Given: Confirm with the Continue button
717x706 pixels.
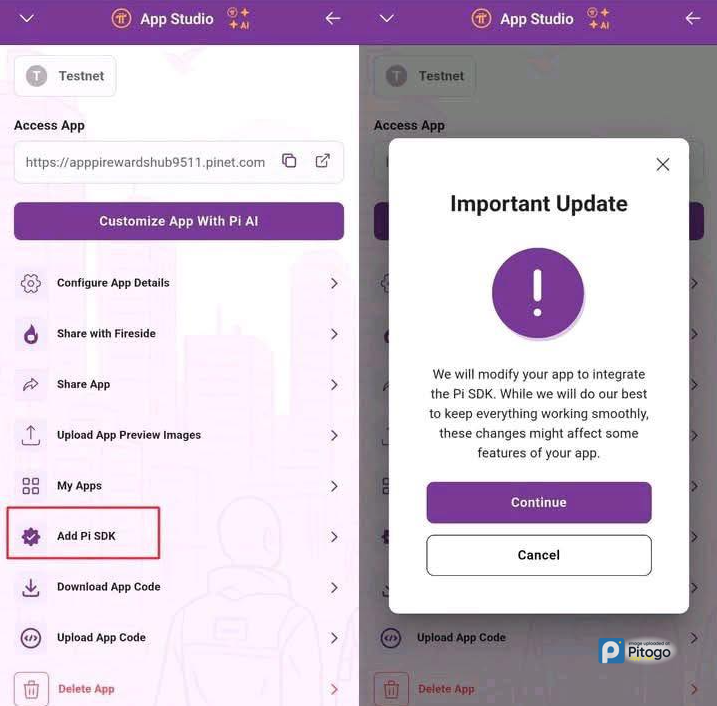Looking at the screenshot, I should (x=539, y=503).
